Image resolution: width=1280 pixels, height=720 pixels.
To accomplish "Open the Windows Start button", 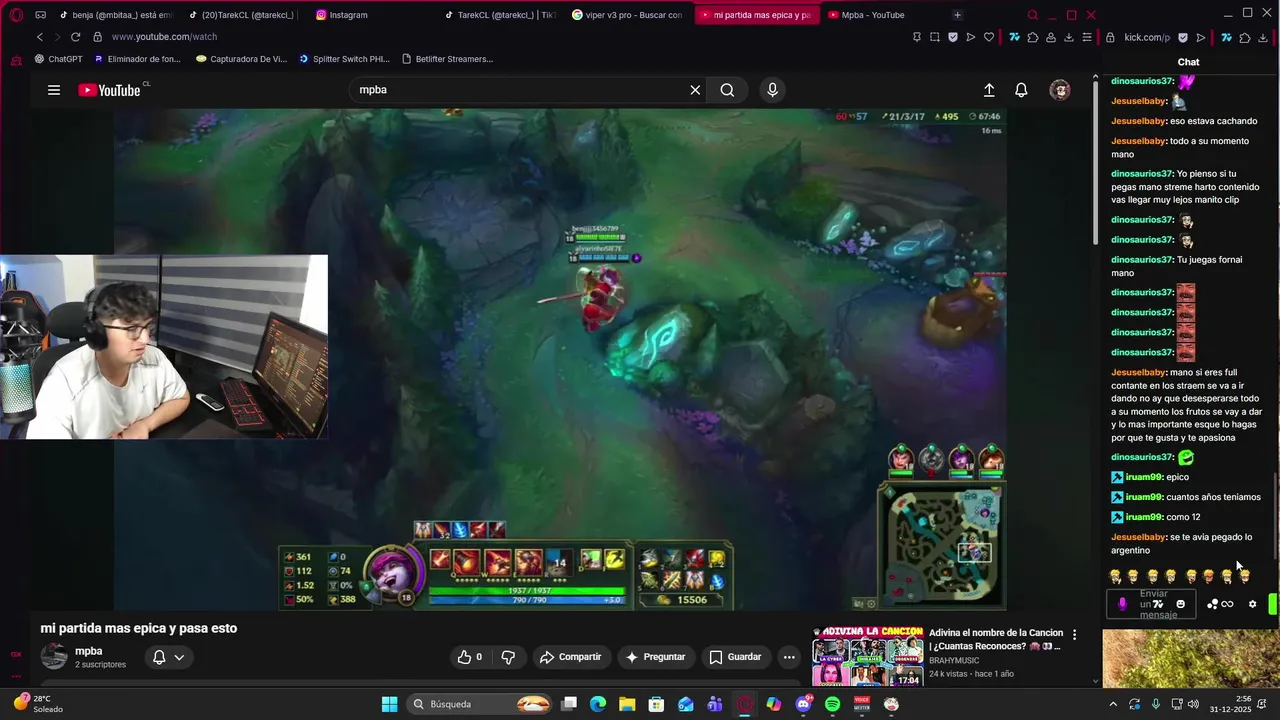I will [389, 704].
